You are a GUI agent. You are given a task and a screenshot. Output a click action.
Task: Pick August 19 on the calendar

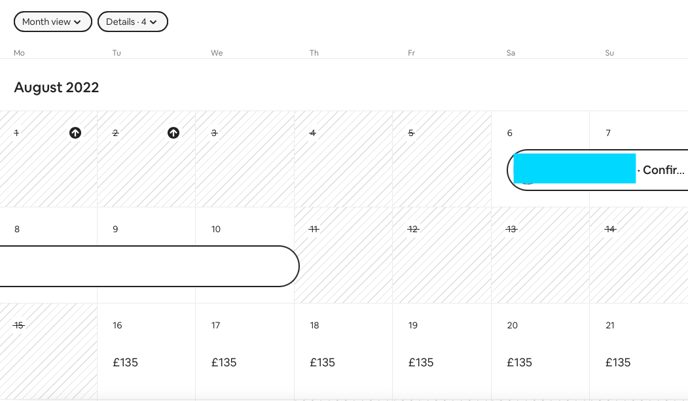coord(442,351)
